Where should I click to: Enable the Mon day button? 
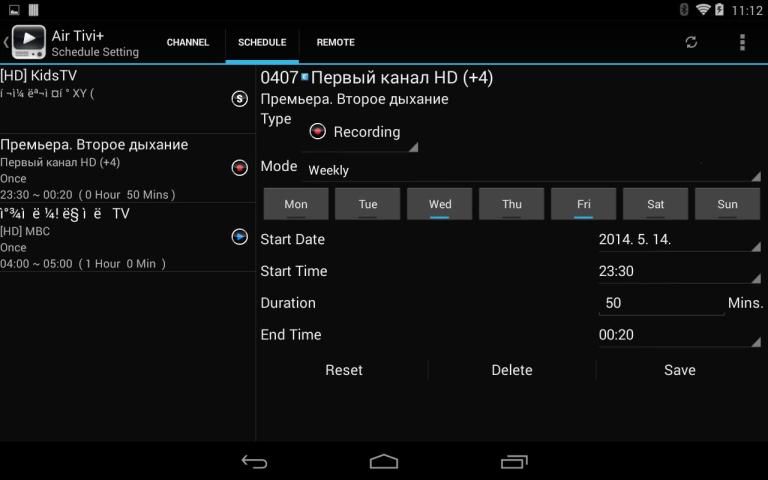click(x=296, y=204)
